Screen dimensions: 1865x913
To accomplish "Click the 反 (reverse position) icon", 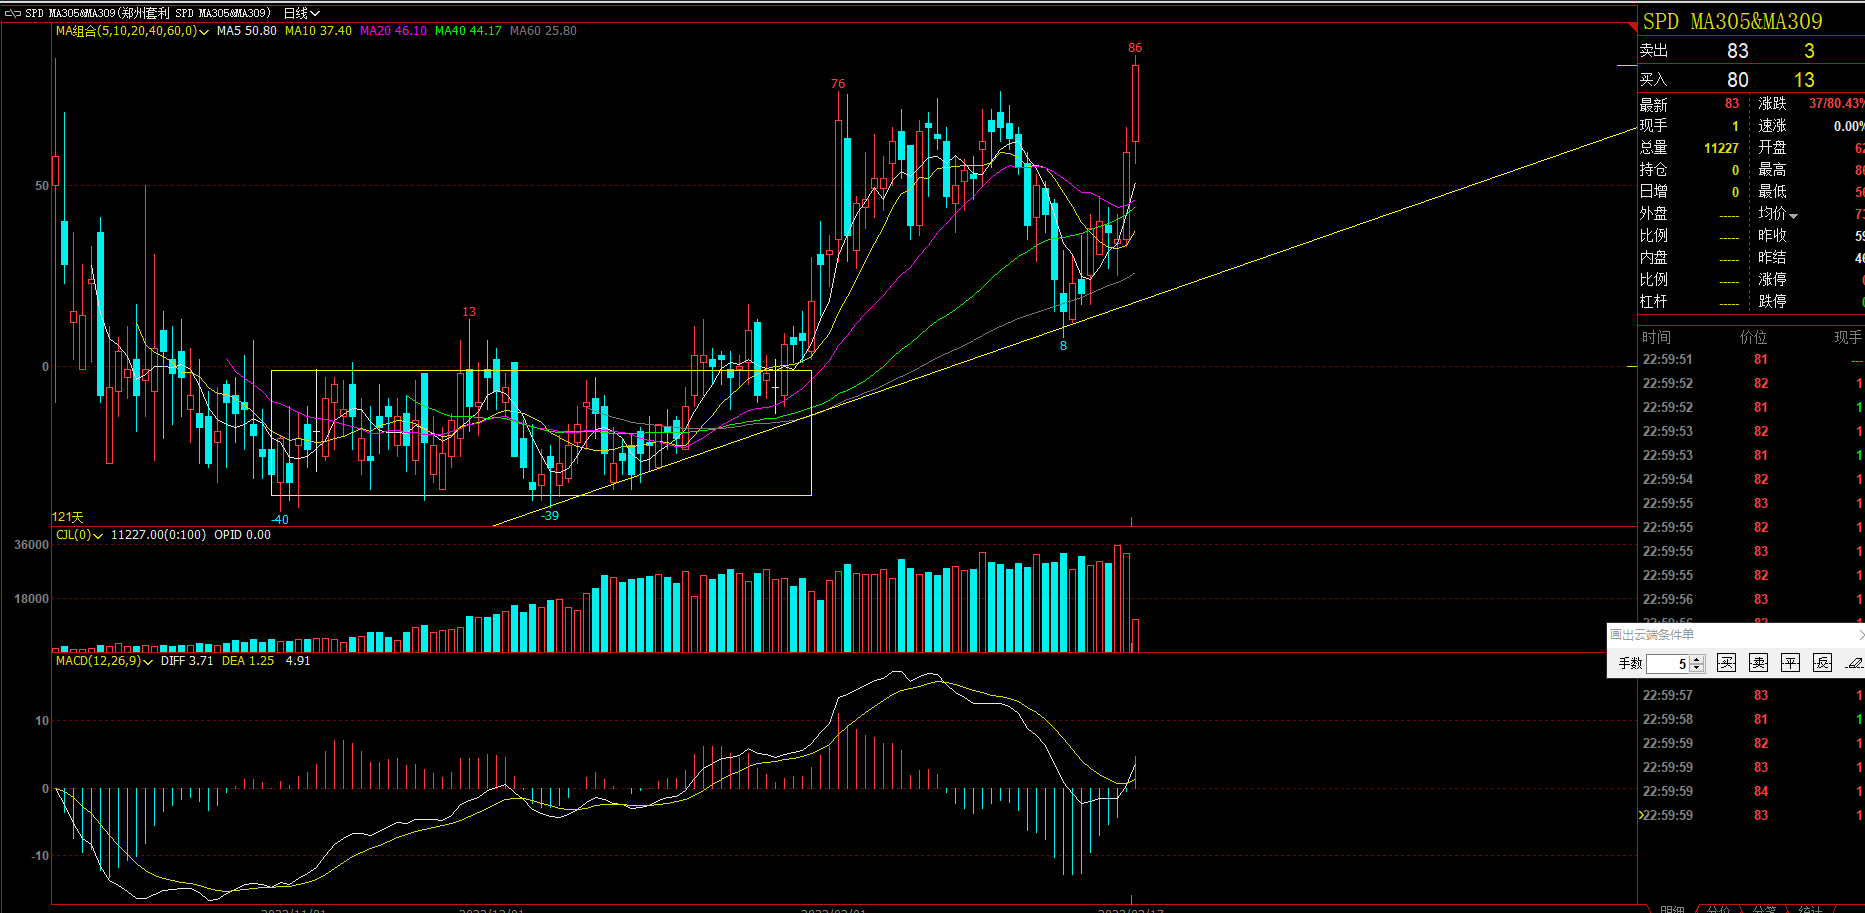I will tap(1822, 663).
